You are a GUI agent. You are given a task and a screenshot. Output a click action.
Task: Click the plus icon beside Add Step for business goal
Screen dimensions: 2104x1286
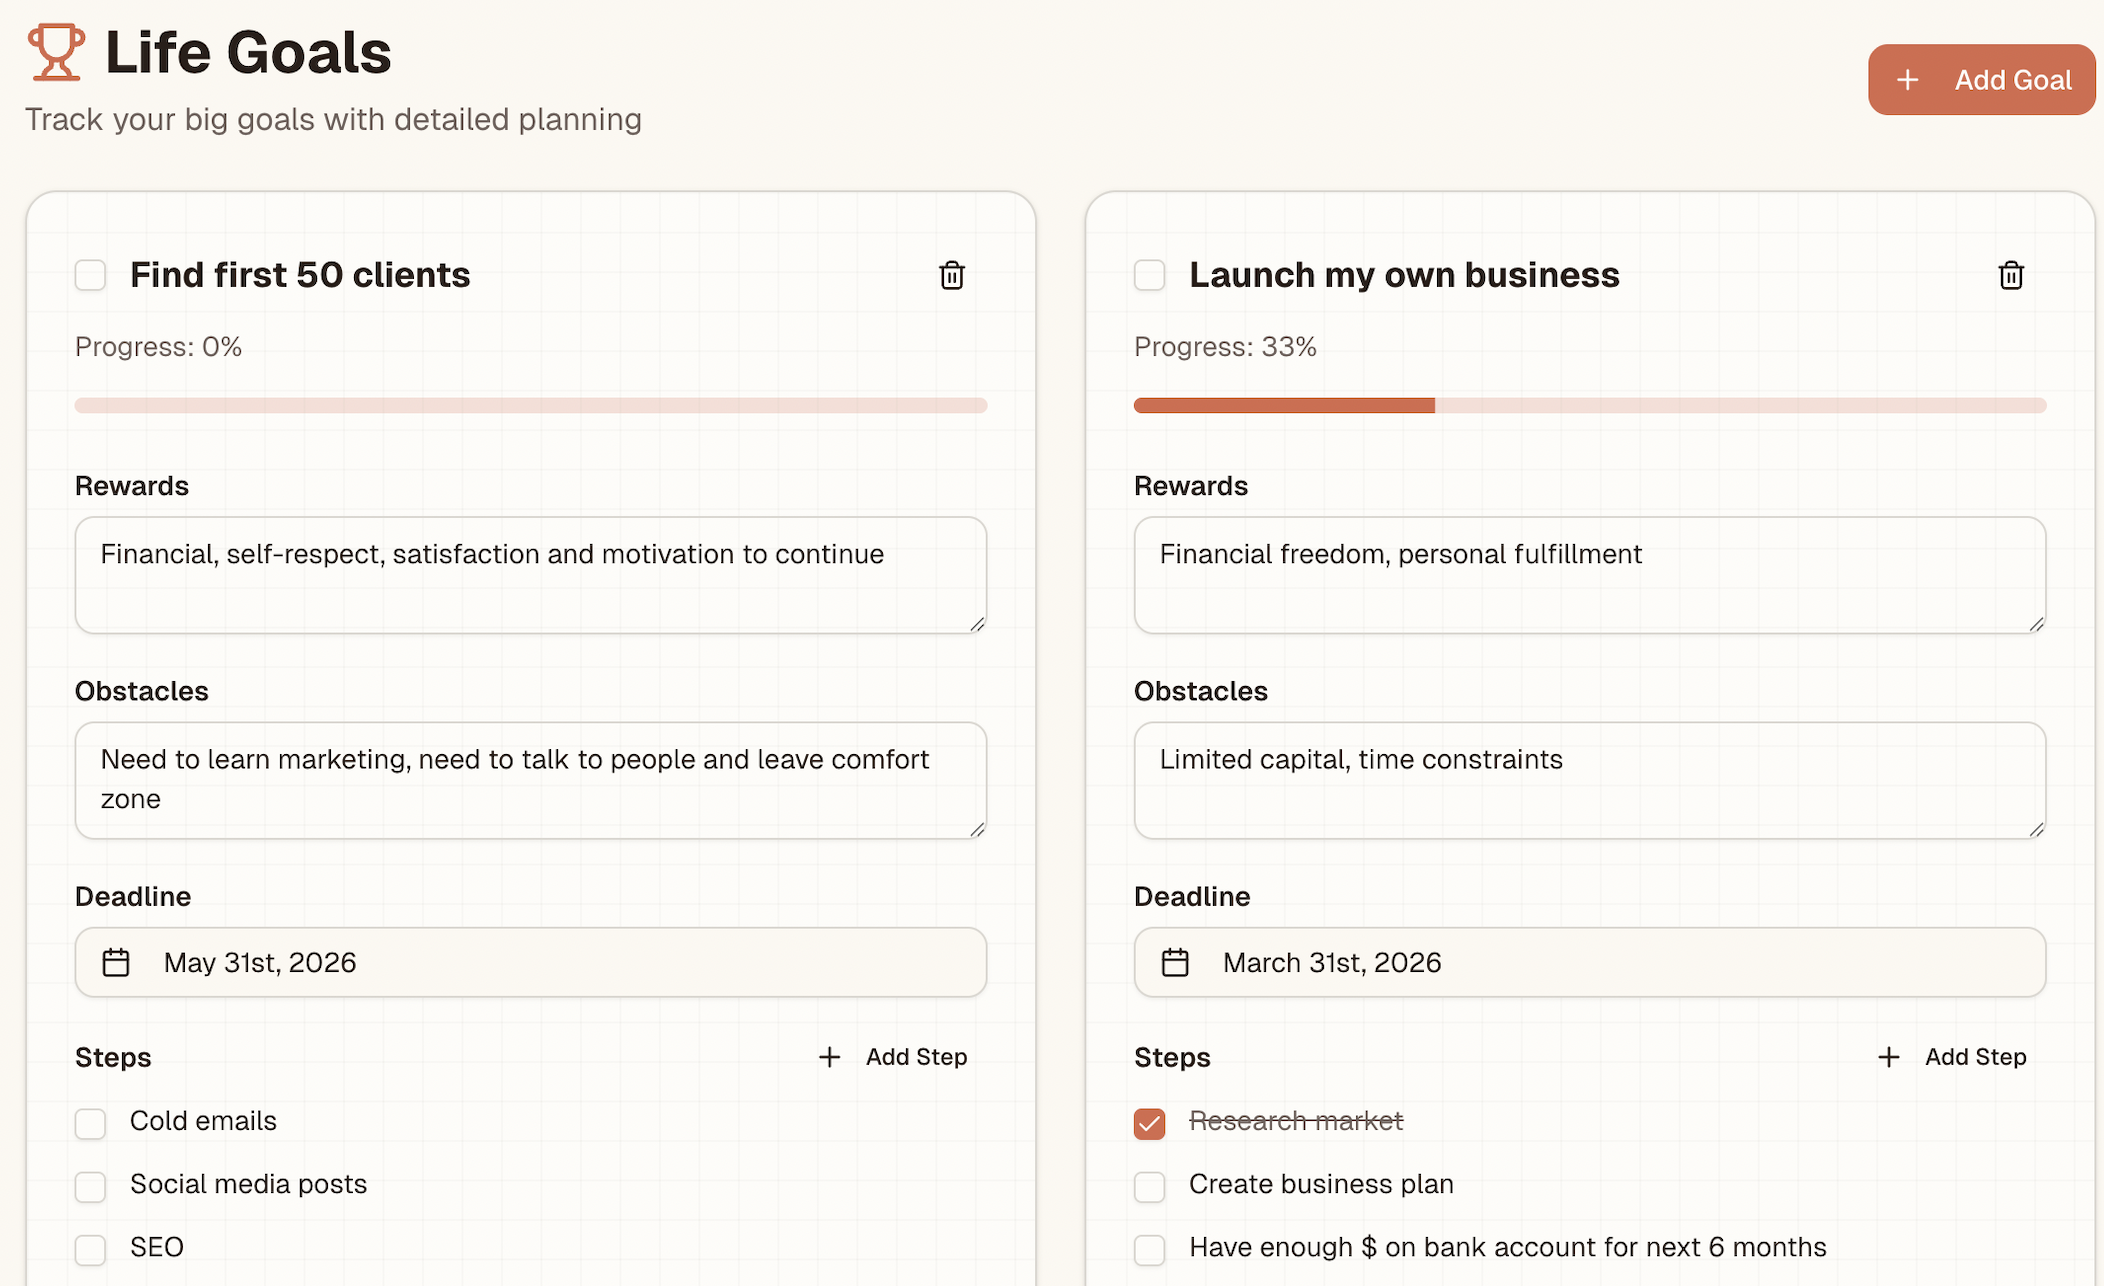tap(1888, 1056)
